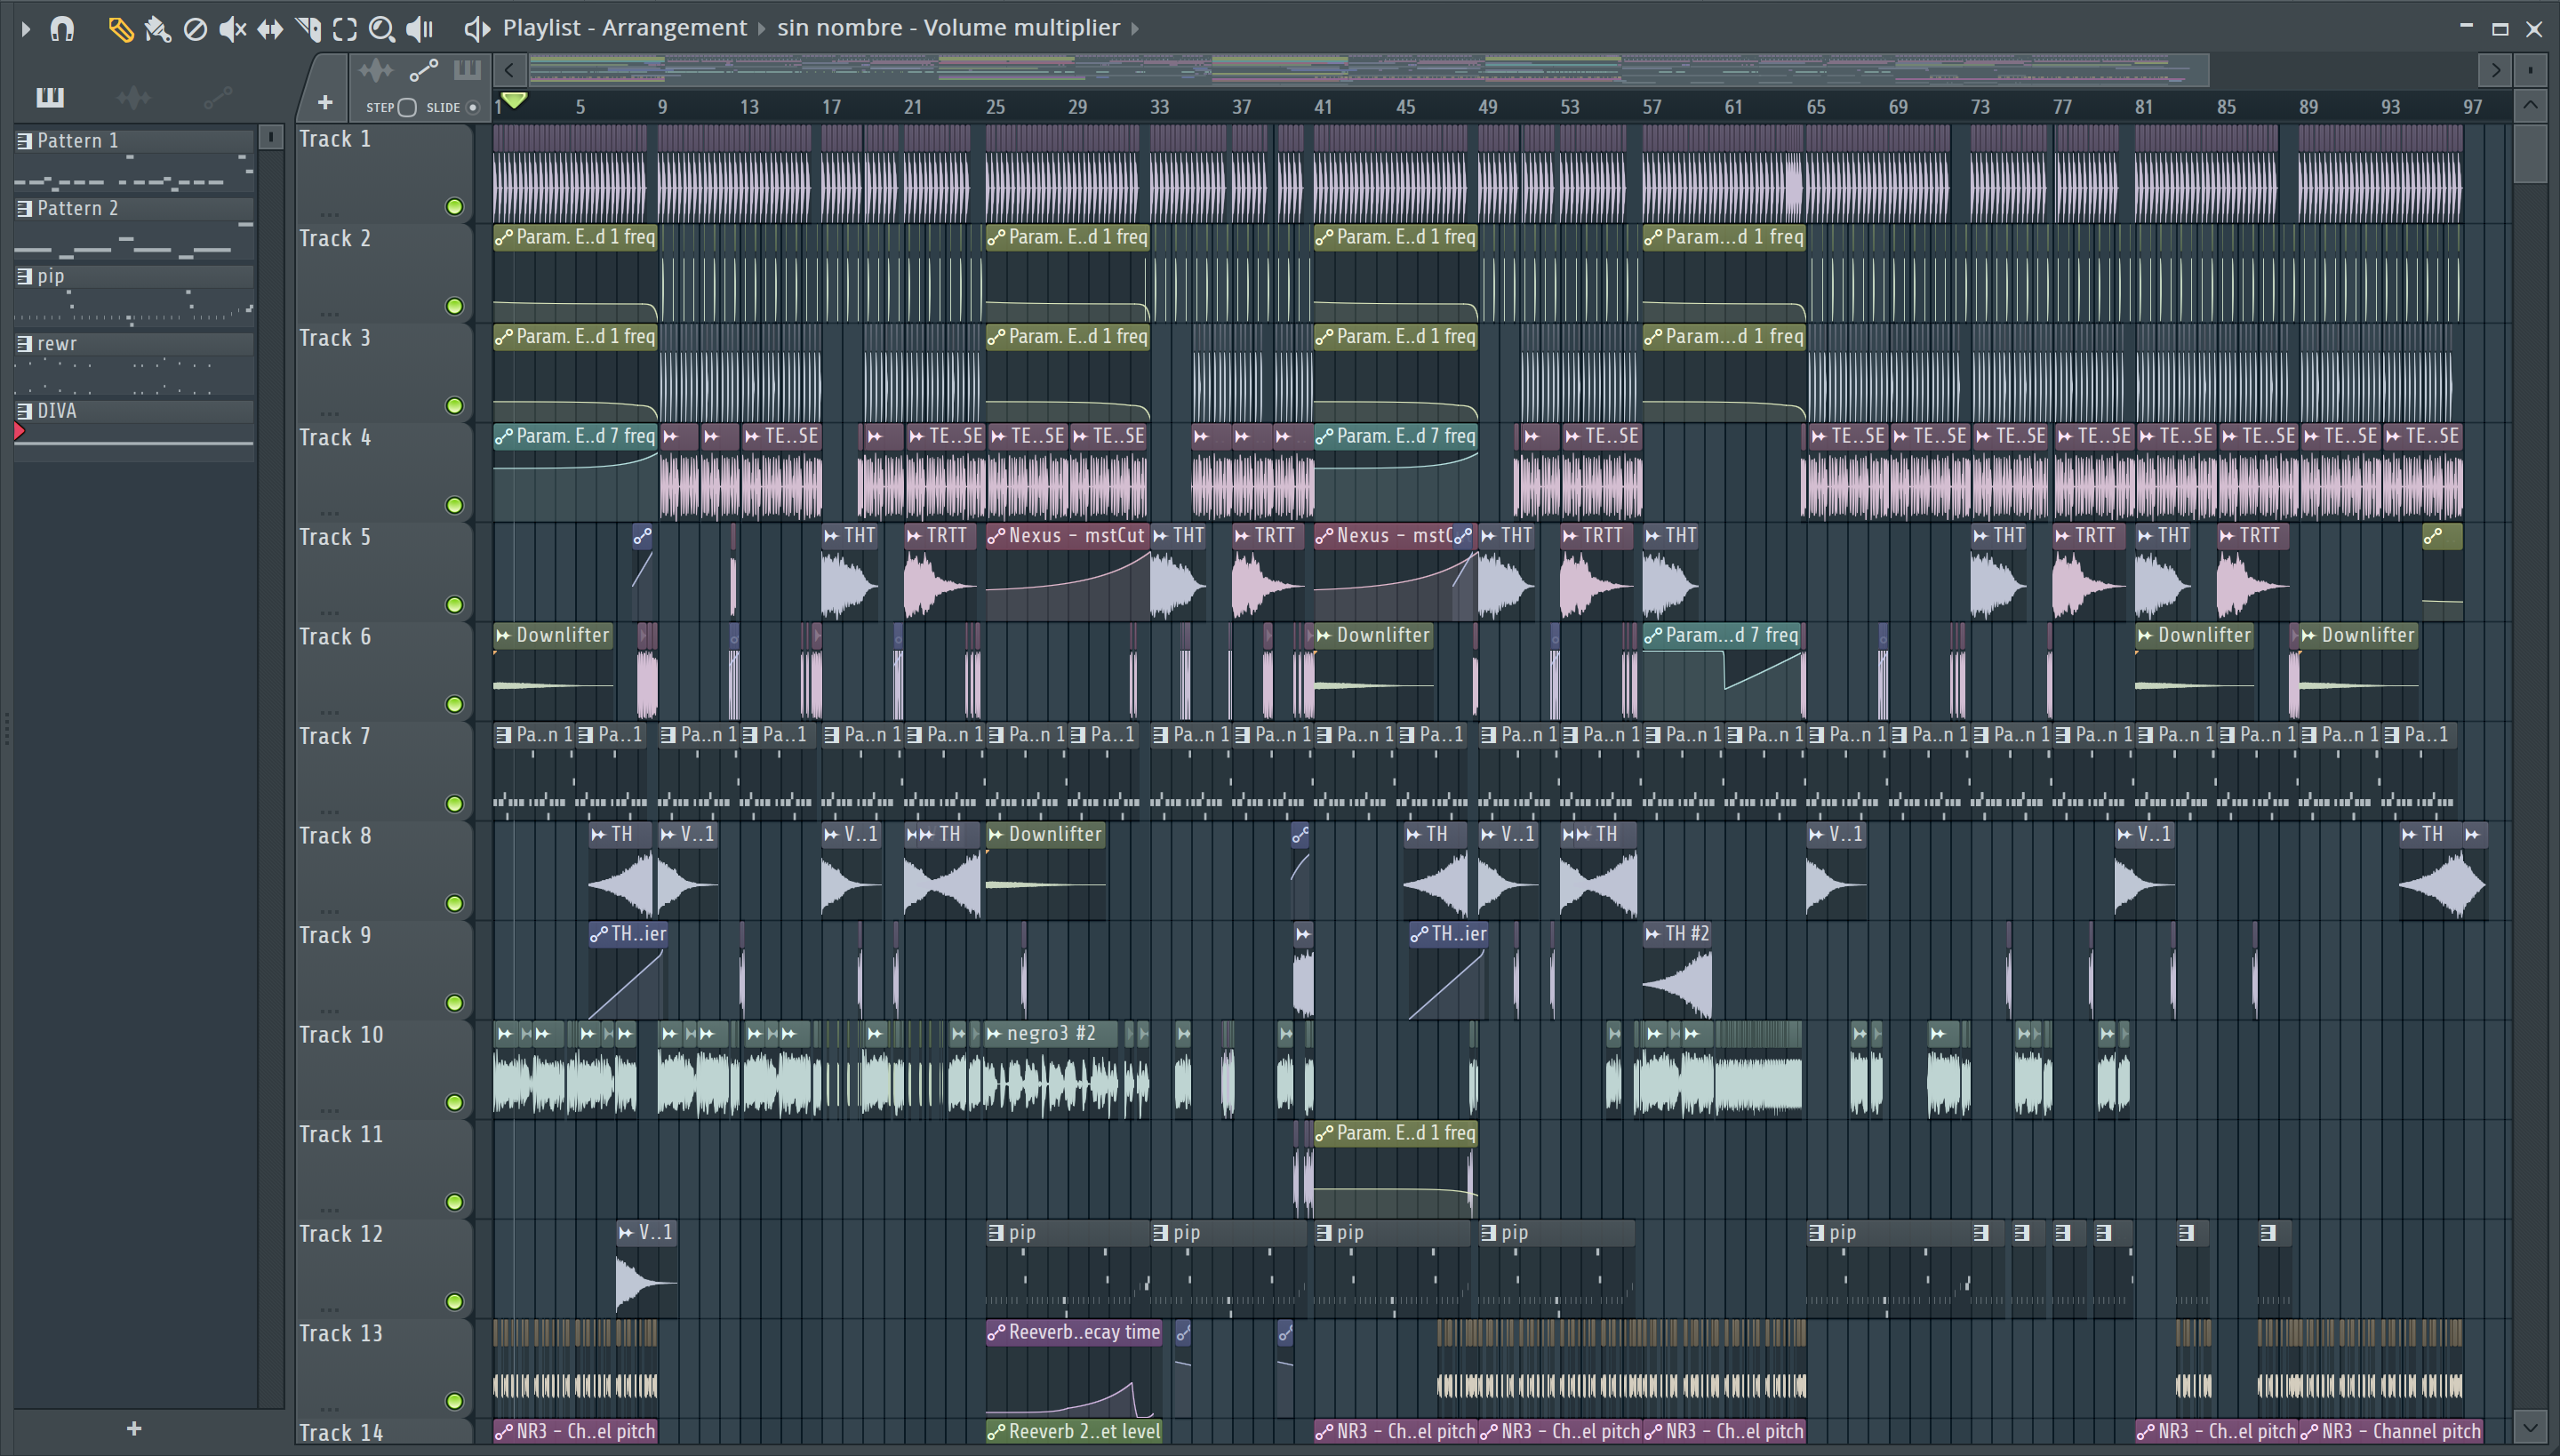Open the TH #2 clip menu
2560x1456 pixels.
click(x=1653, y=934)
